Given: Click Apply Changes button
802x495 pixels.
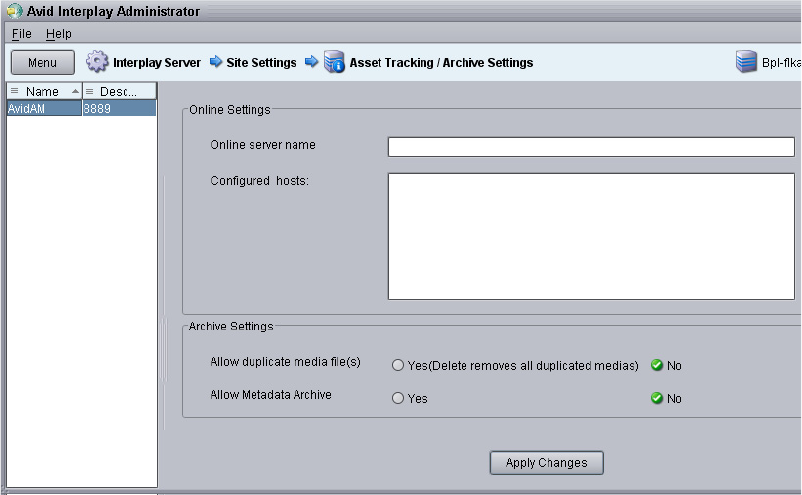Looking at the screenshot, I should pos(546,463).
